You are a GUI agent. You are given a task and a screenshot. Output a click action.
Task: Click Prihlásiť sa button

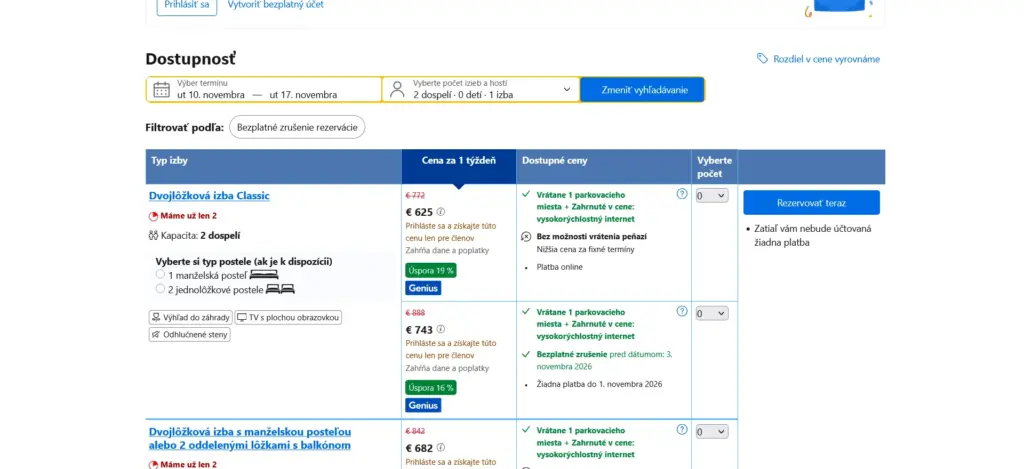click(x=187, y=5)
